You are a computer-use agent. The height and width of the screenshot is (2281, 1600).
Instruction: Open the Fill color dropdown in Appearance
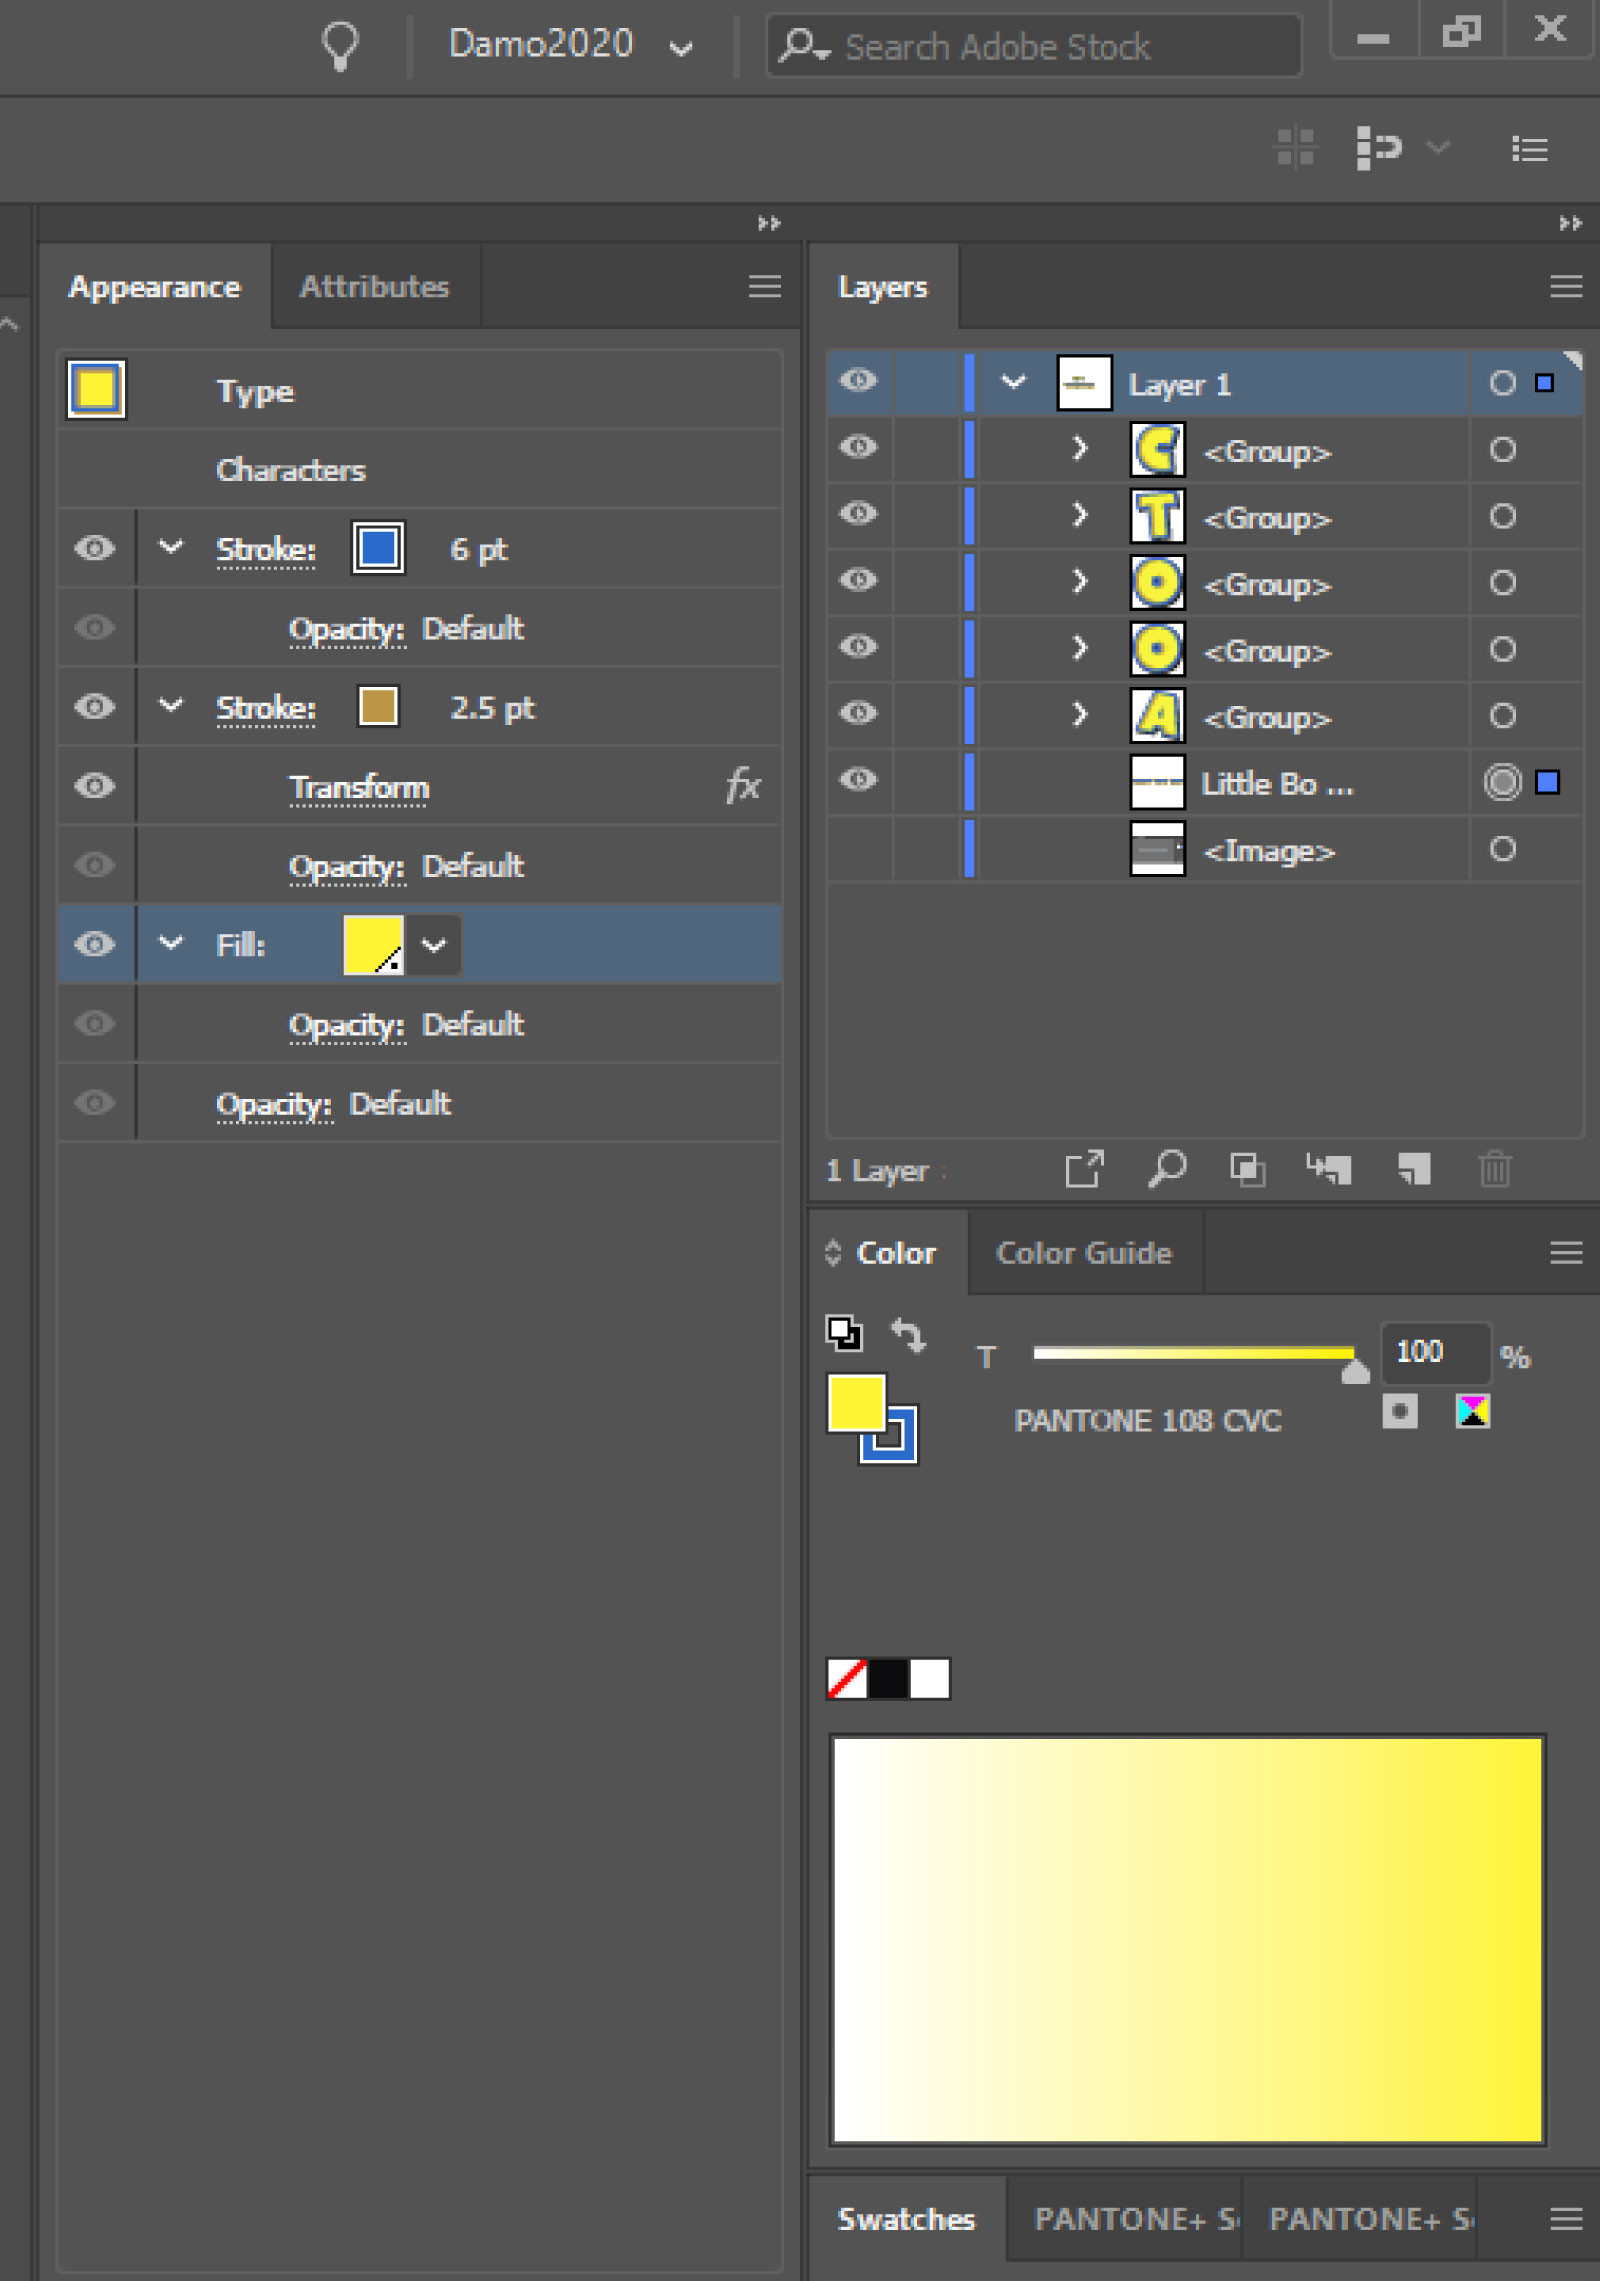(x=434, y=944)
